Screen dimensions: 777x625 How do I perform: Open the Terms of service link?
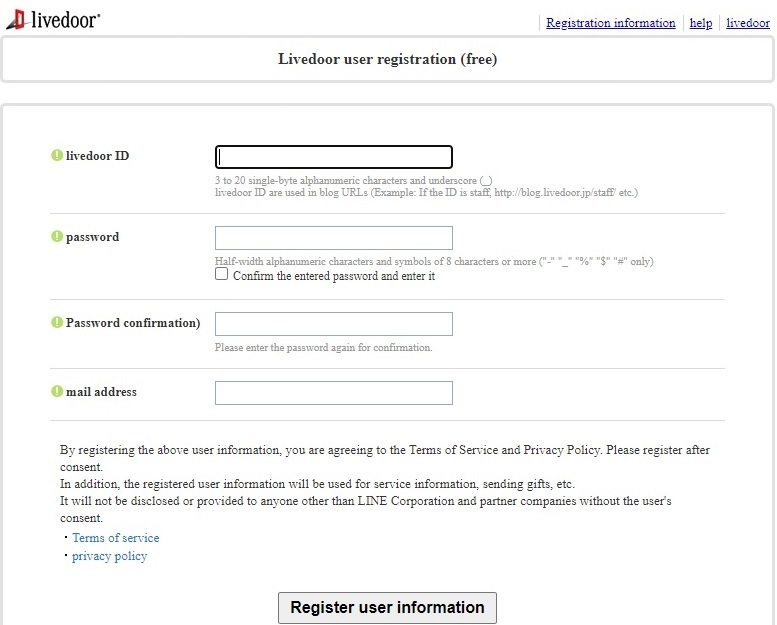coord(115,538)
